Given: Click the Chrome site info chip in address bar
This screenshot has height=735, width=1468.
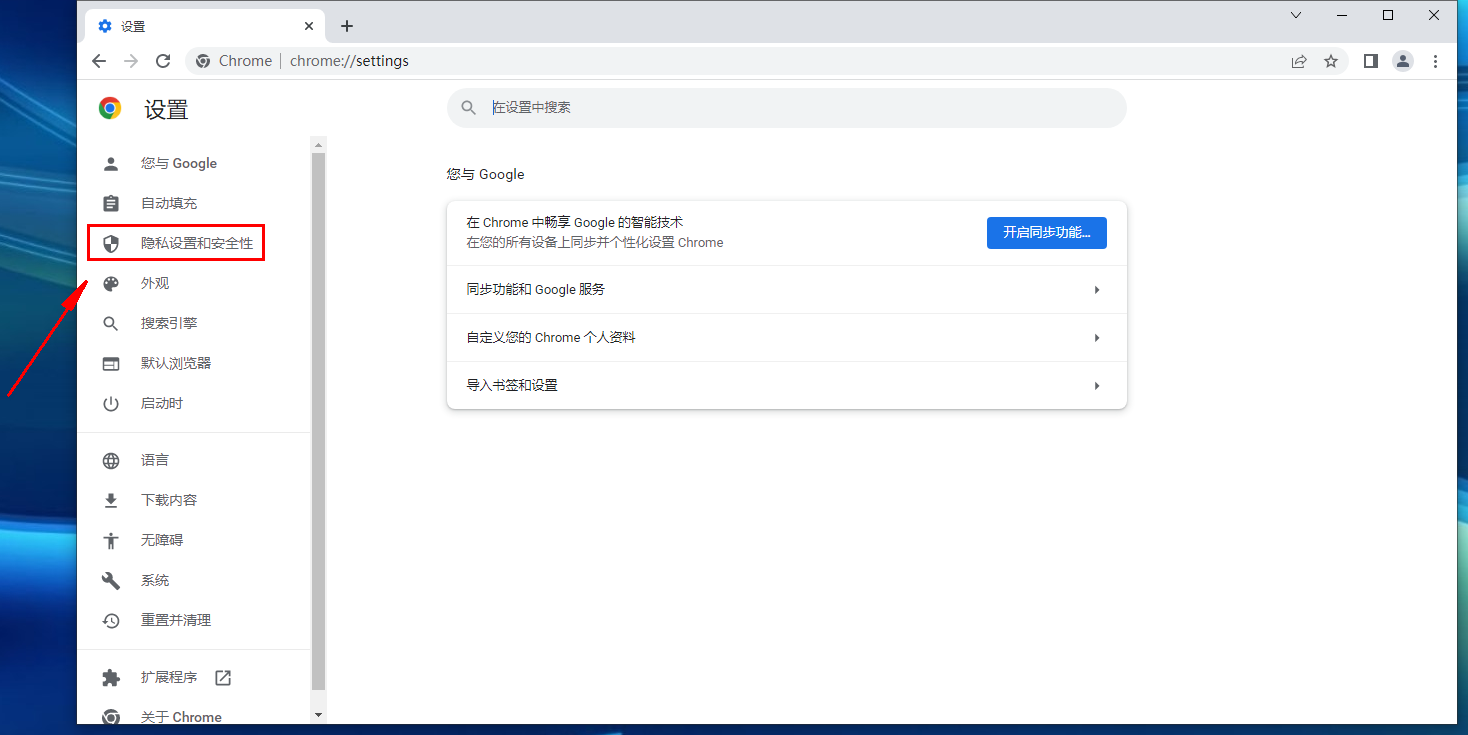Looking at the screenshot, I should point(234,61).
